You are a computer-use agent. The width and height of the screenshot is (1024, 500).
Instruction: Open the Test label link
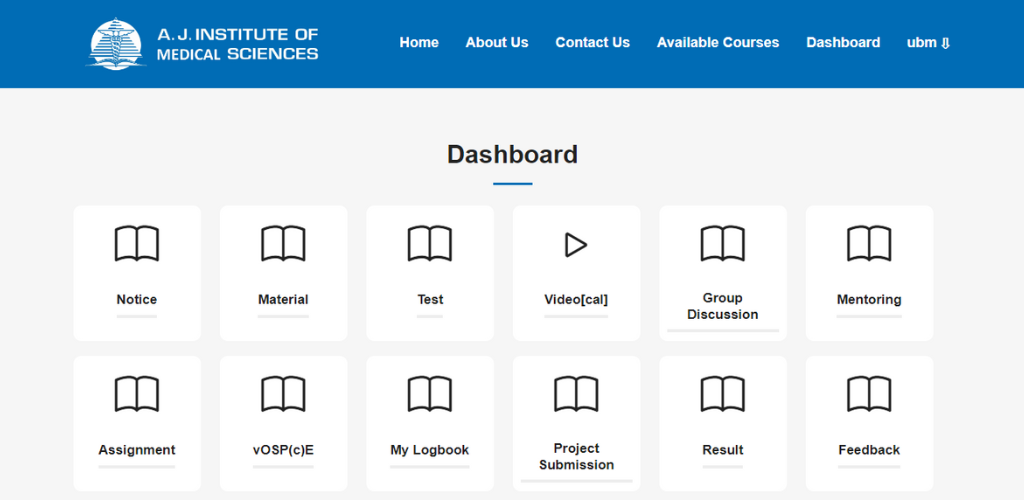(x=430, y=300)
